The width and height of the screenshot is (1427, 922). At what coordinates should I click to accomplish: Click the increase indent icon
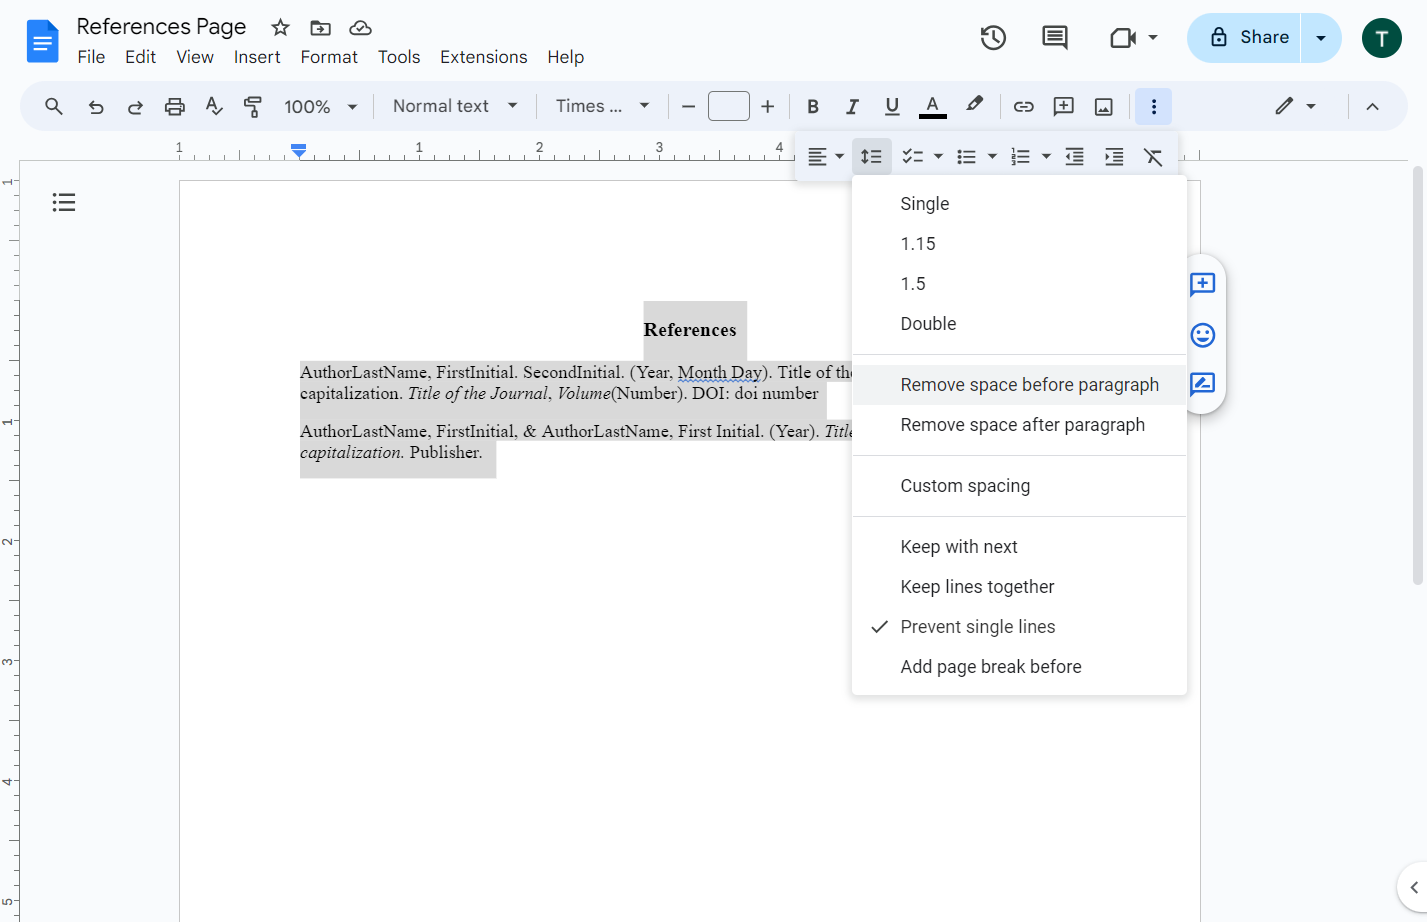(x=1114, y=157)
